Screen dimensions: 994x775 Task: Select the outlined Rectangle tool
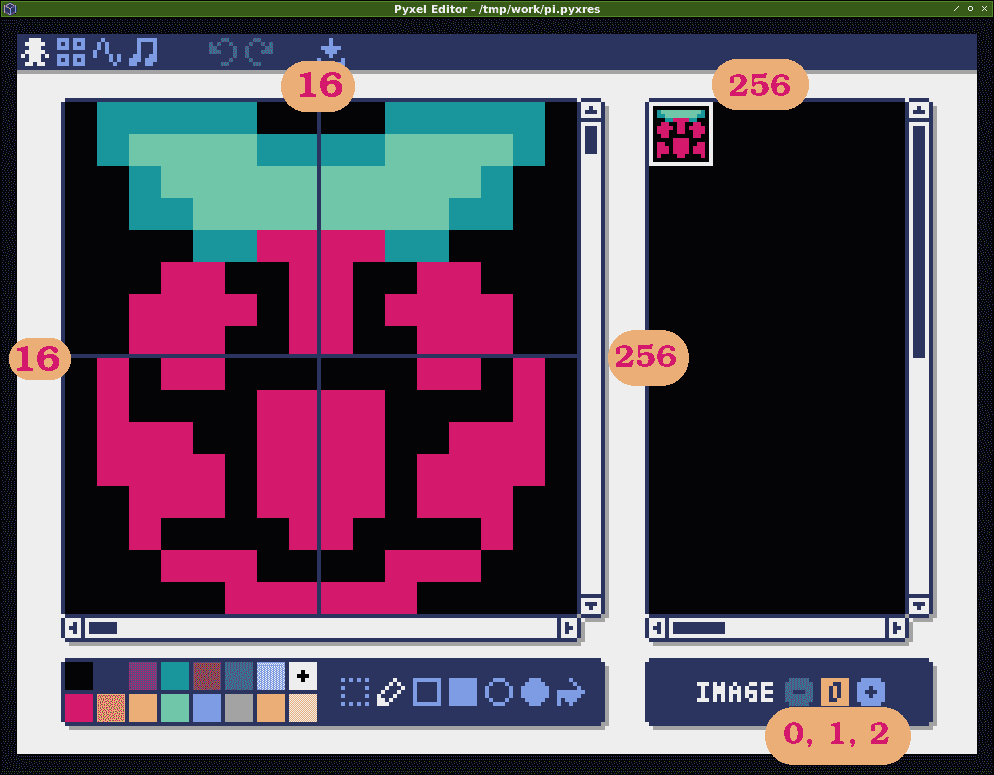[427, 692]
